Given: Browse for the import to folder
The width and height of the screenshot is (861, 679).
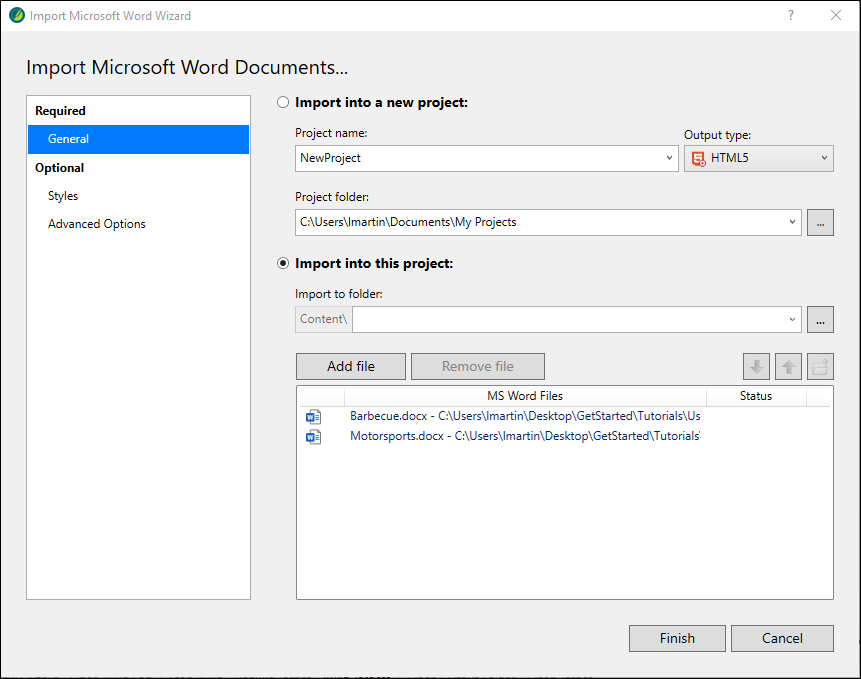Looking at the screenshot, I should pos(820,319).
